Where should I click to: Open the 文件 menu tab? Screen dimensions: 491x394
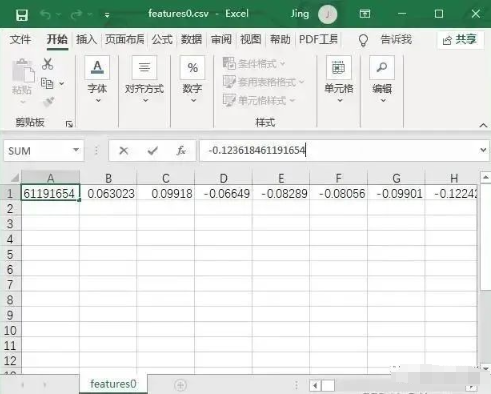click(x=20, y=39)
